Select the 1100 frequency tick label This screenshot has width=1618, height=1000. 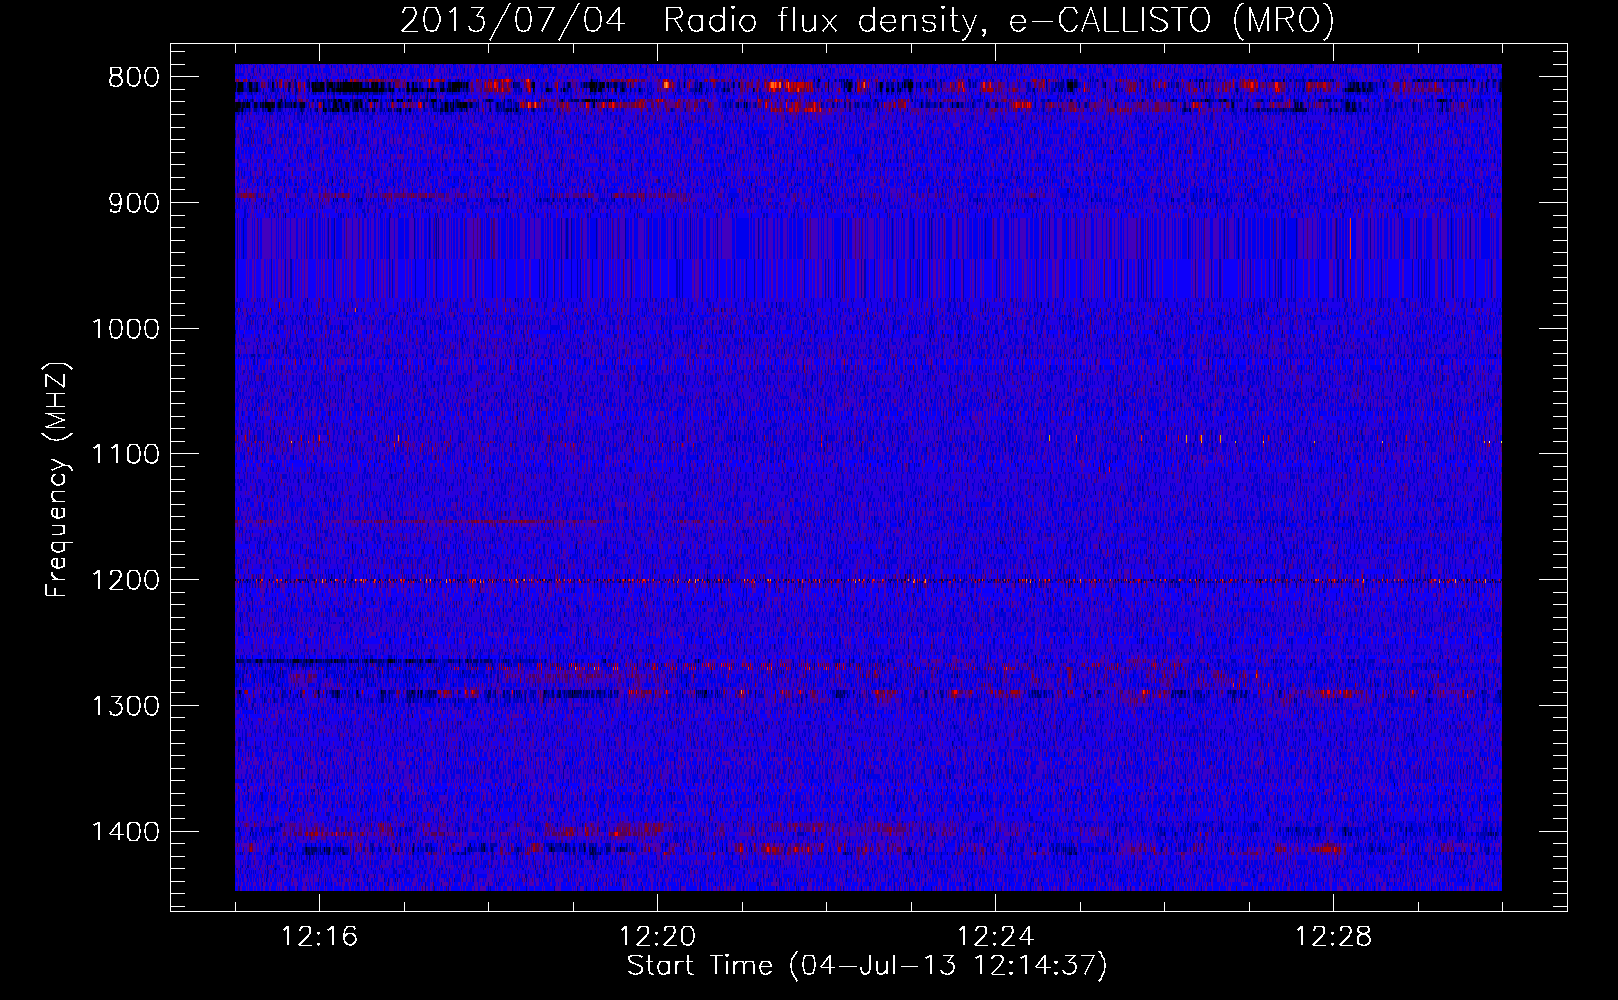126,455
